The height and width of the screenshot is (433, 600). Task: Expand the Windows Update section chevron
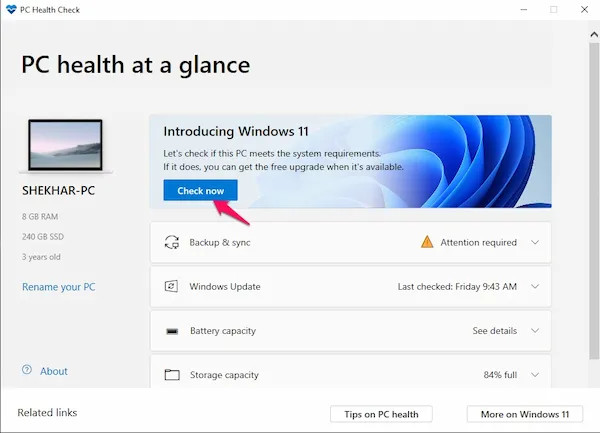coord(535,286)
